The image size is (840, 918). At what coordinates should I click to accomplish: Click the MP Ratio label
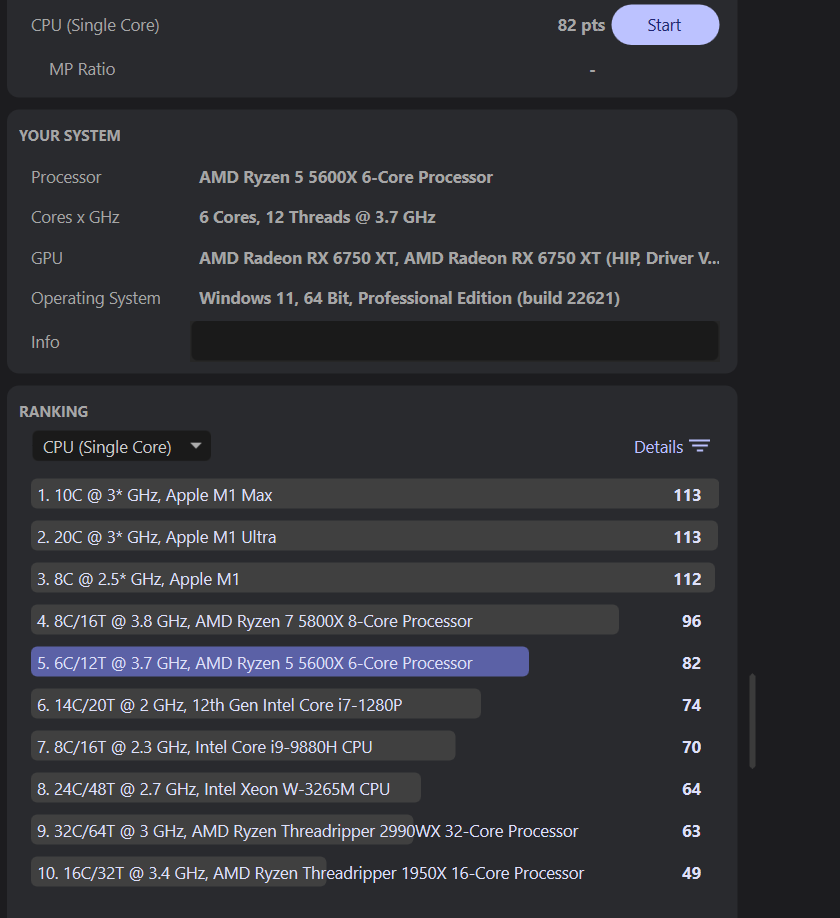[x=82, y=69]
